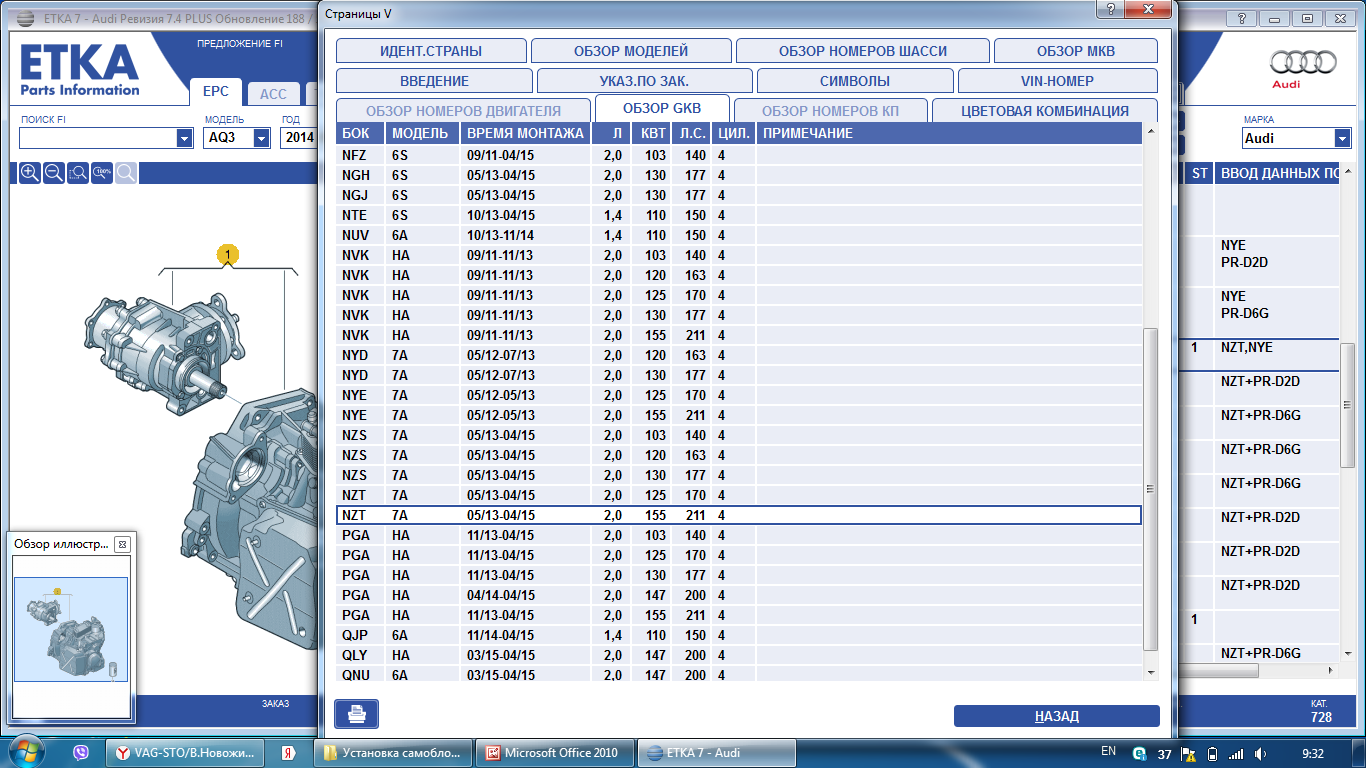Image resolution: width=1366 pixels, height=768 pixels.
Task: Click the ОБЗОР НОМЕРОВ ШАССИ button
Action: coord(863,51)
